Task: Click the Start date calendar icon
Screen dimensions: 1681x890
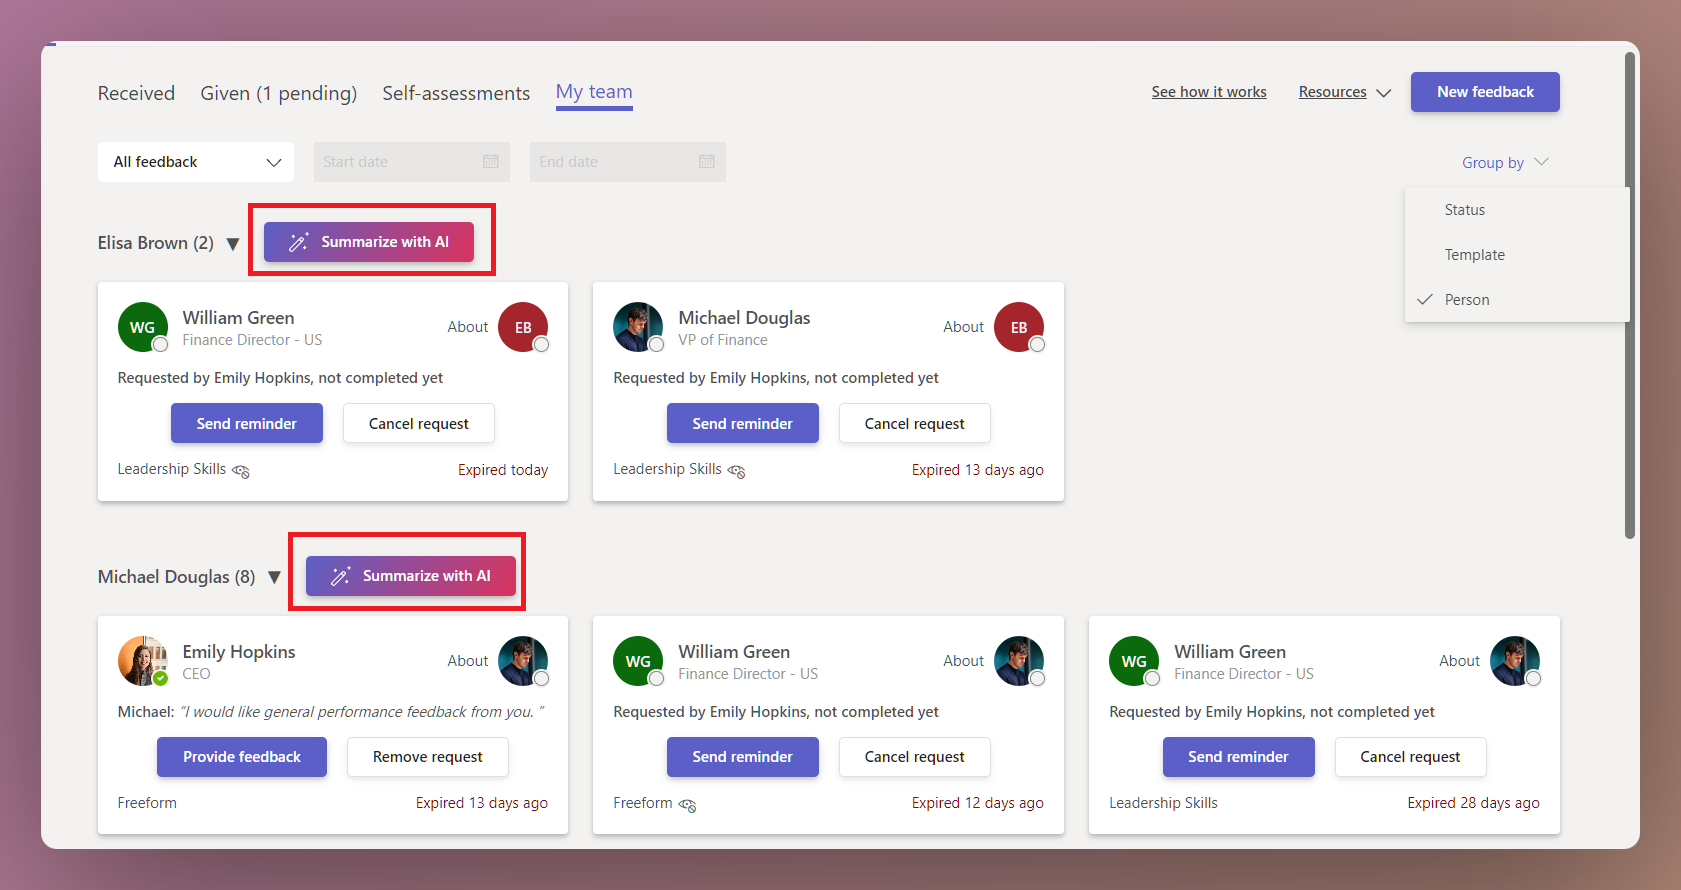Action: tap(490, 162)
